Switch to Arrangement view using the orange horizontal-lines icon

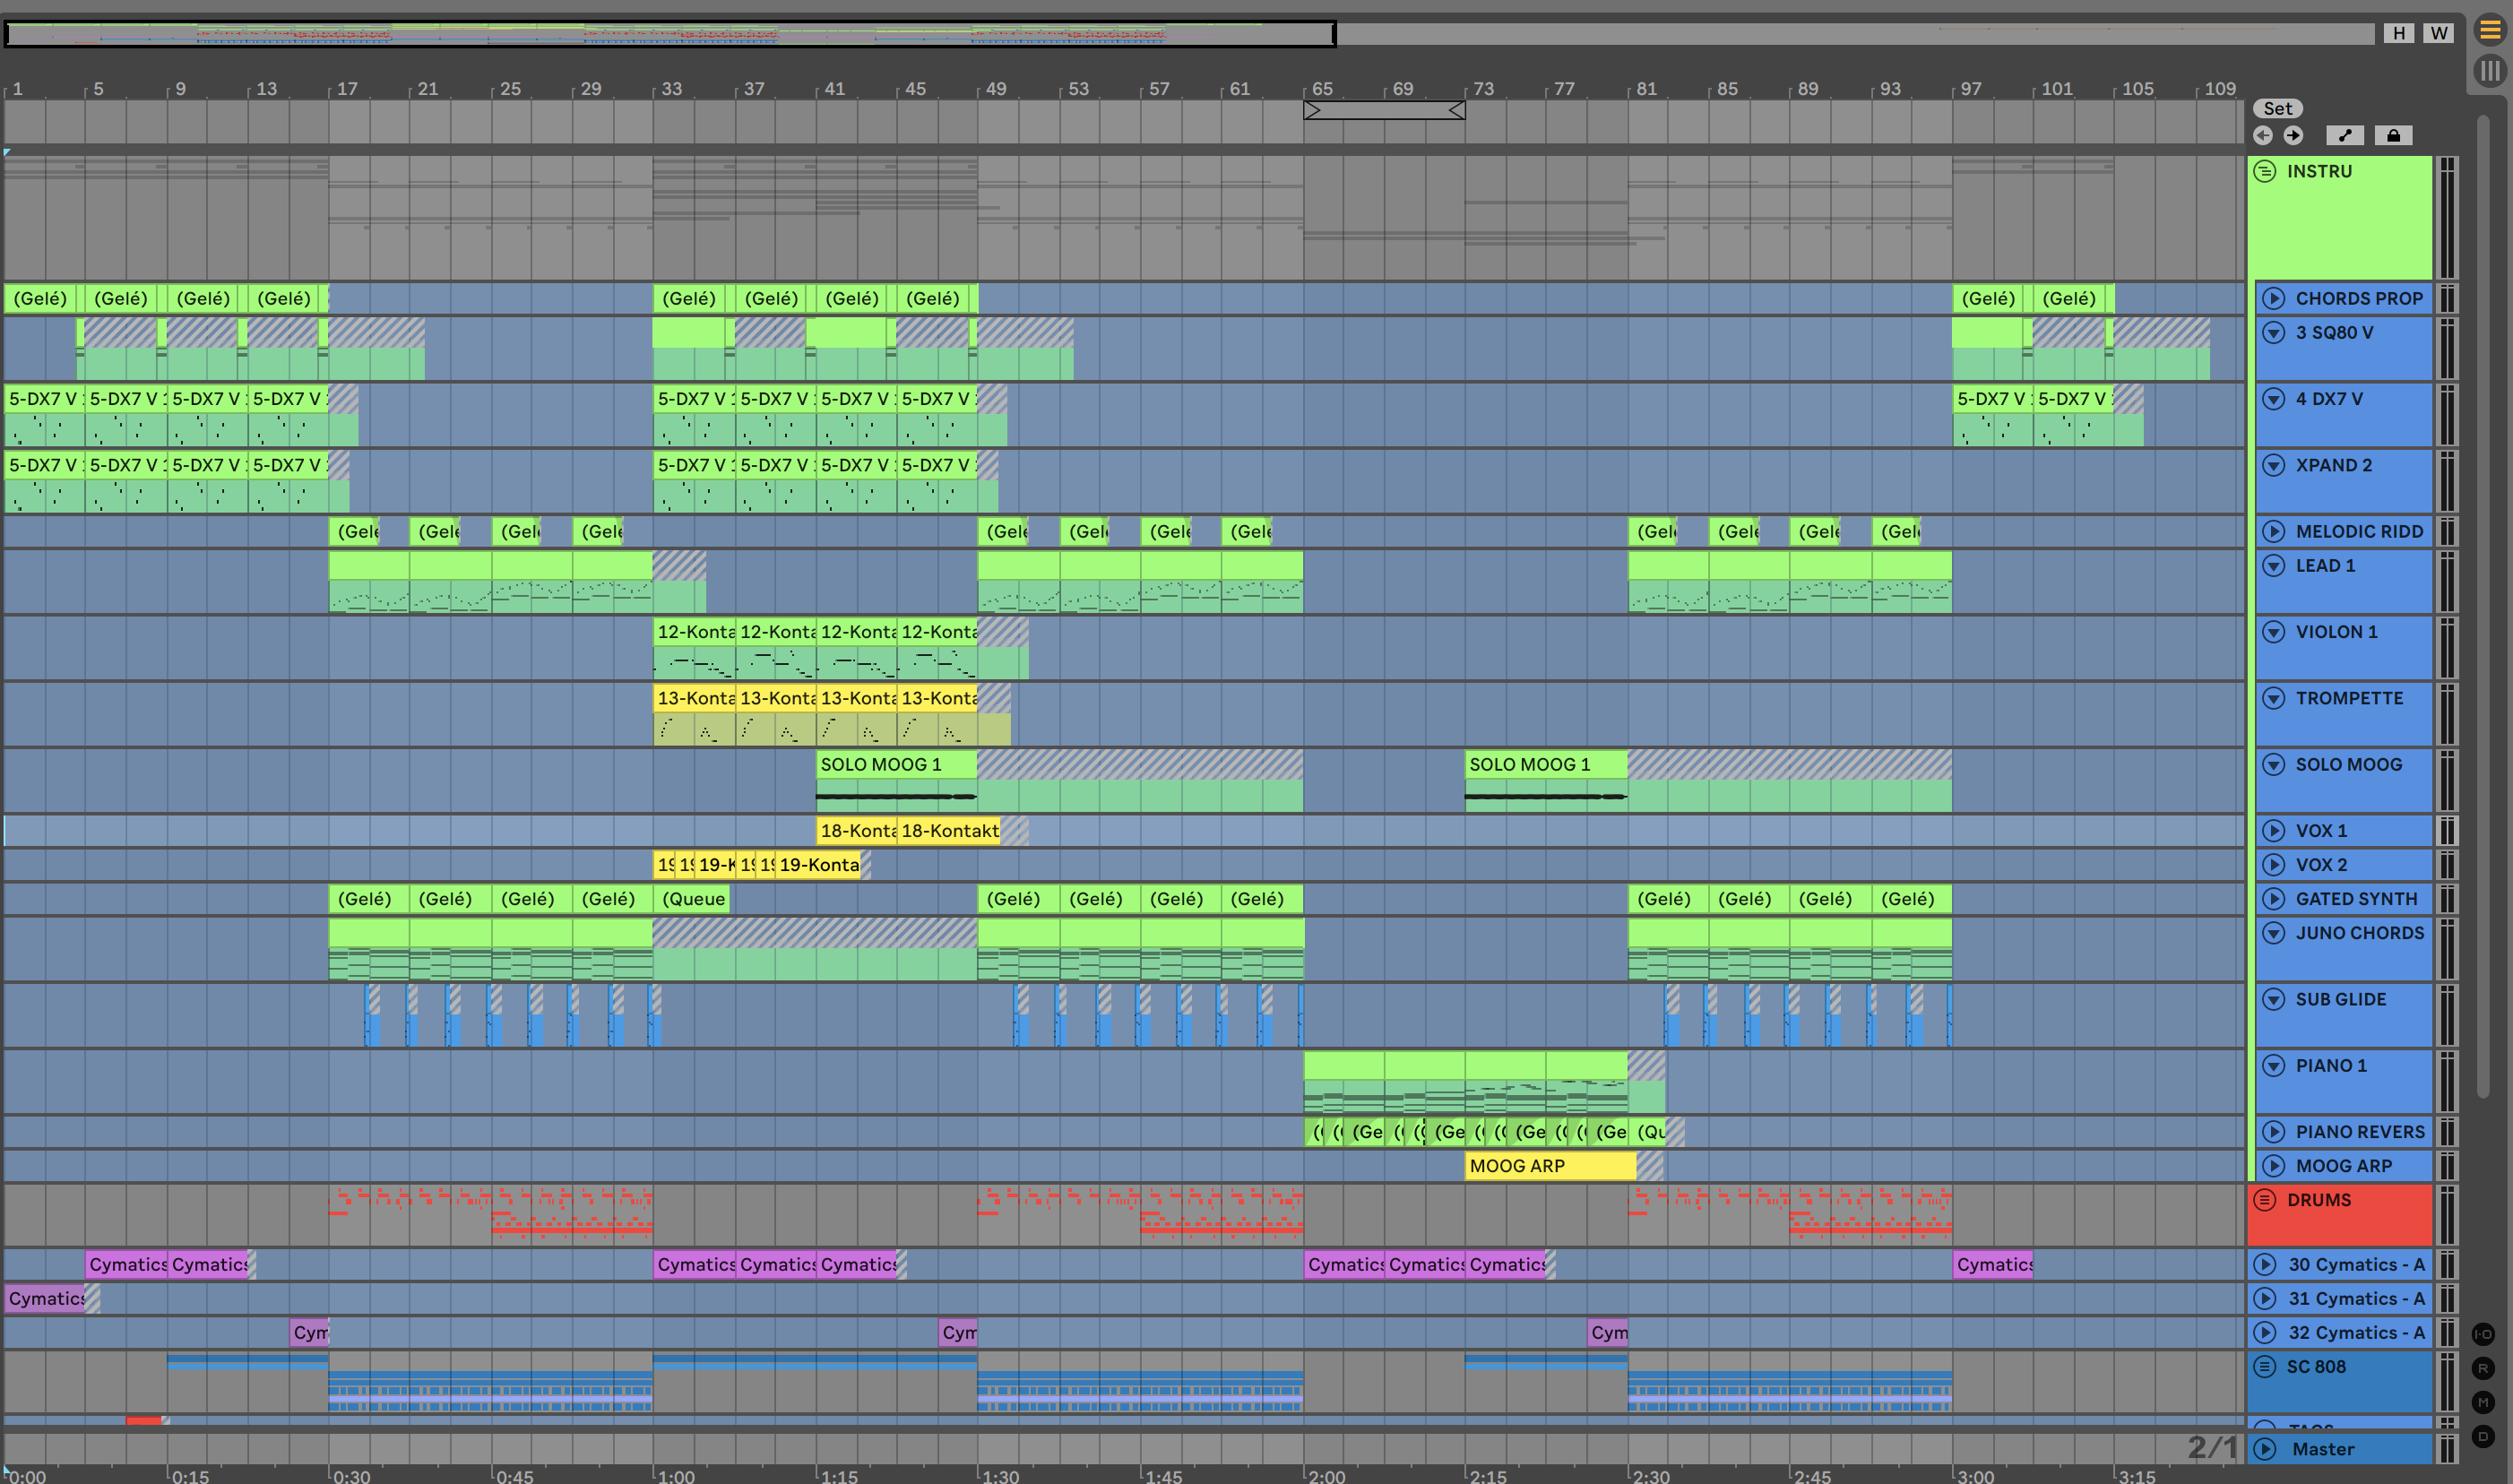(x=2490, y=30)
